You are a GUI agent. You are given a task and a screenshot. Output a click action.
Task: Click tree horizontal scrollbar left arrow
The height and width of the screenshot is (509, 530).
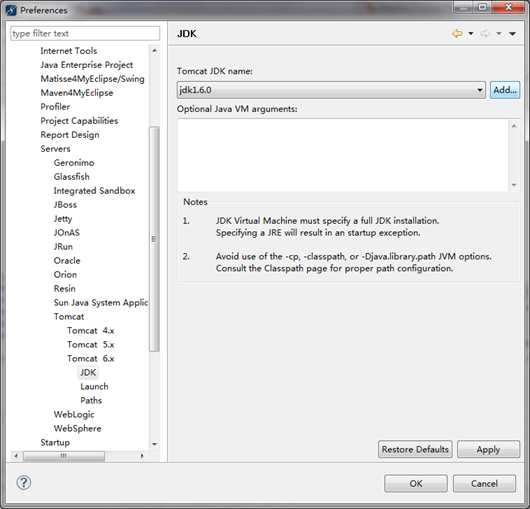pyautogui.click(x=16, y=456)
